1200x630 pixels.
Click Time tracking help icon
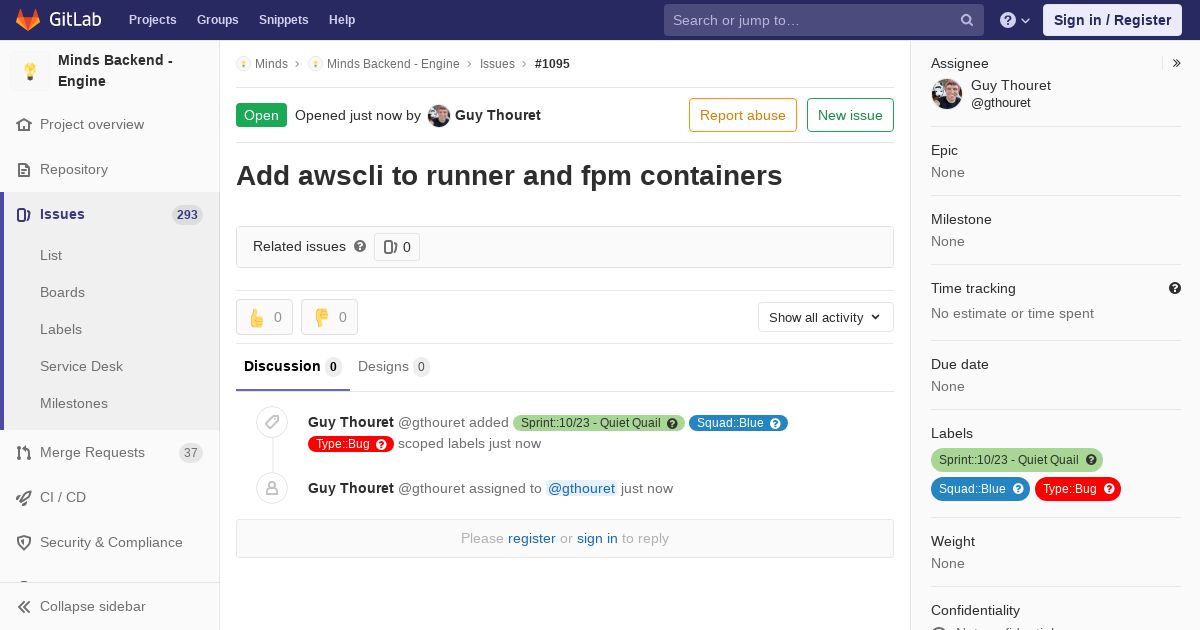pos(1175,288)
